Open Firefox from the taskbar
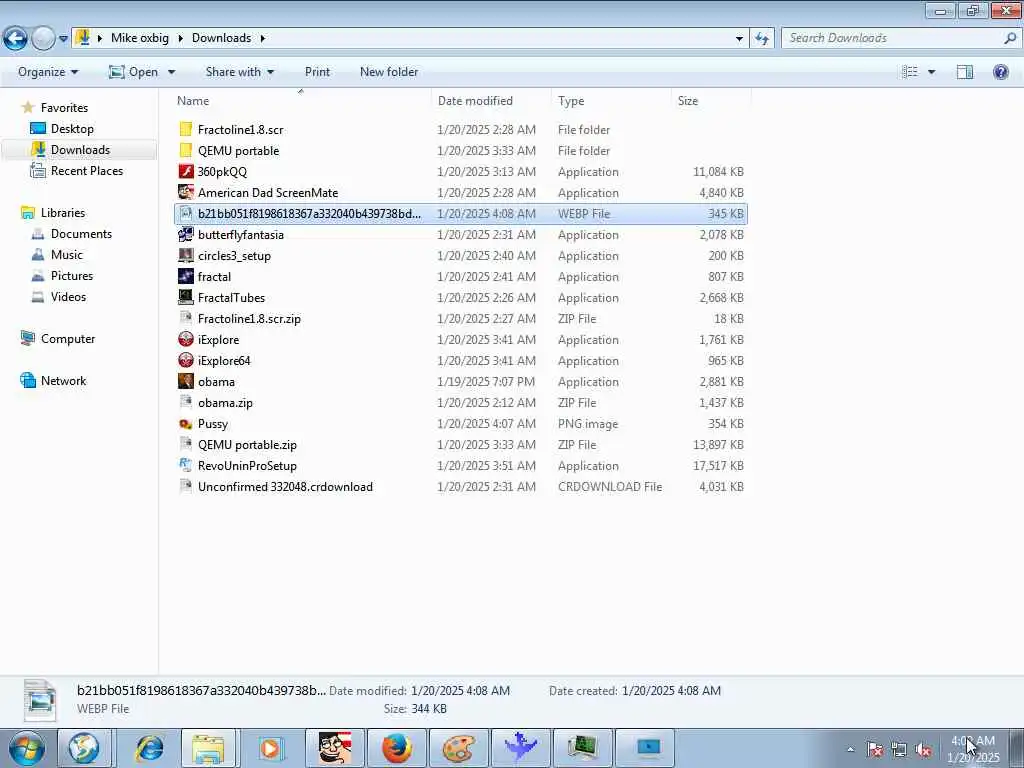This screenshot has width=1024, height=768. (x=396, y=748)
